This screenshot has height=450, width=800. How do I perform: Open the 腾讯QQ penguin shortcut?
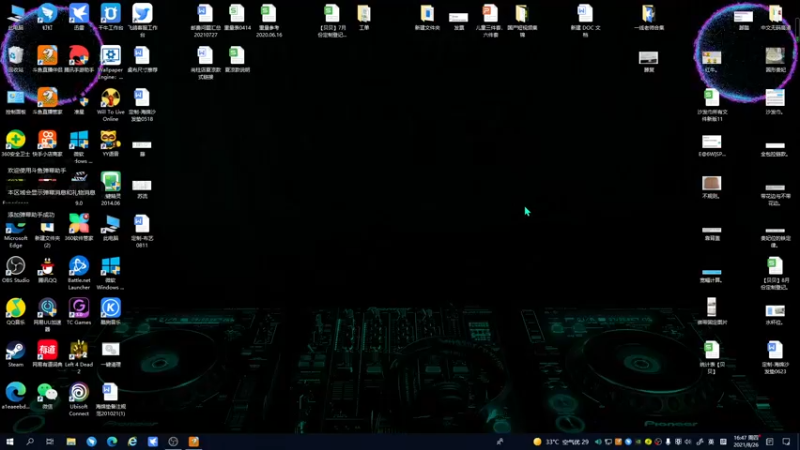tap(47, 269)
